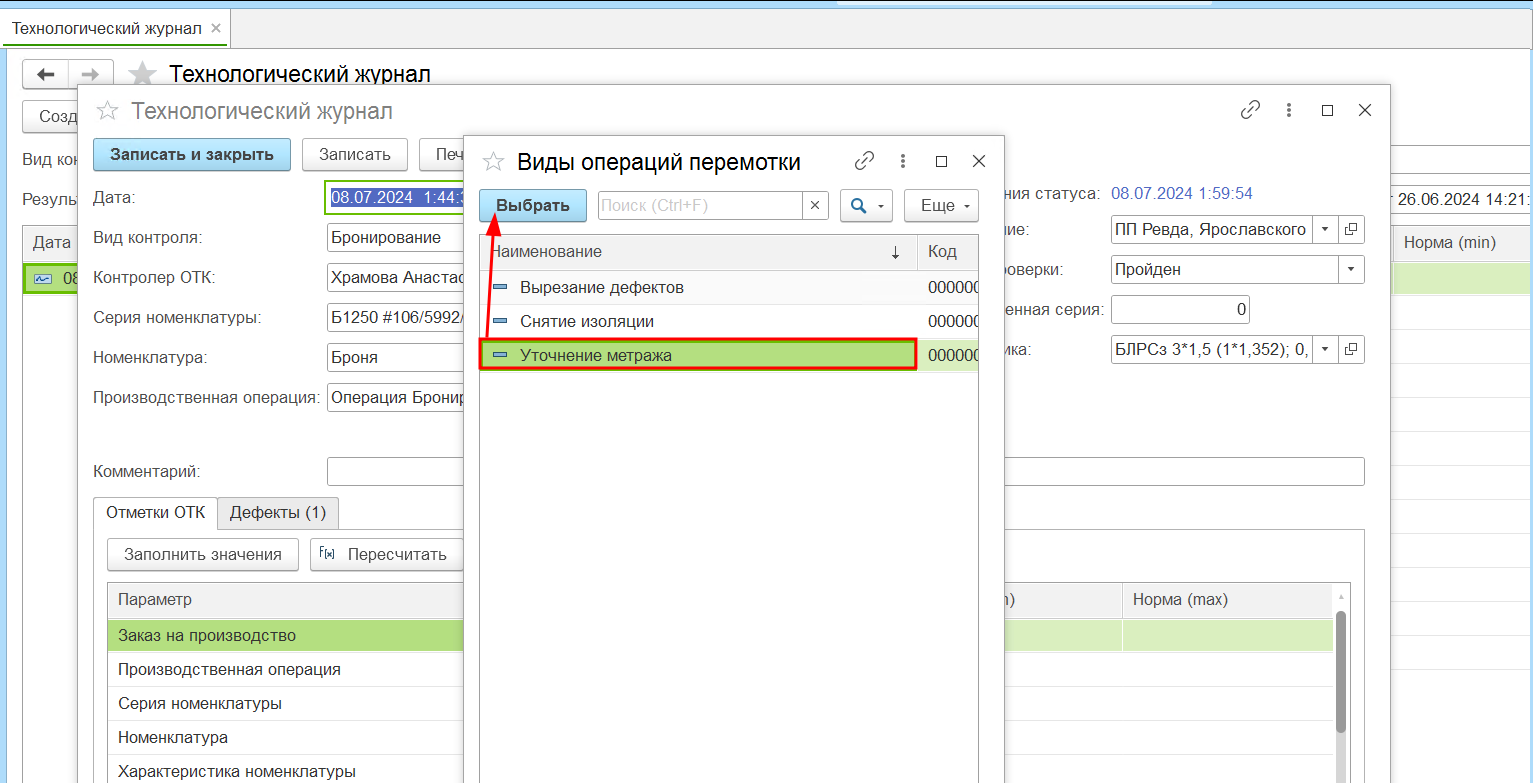Switch to the Дефекты (1) tab
Image resolution: width=1533 pixels, height=783 pixels.
point(278,512)
